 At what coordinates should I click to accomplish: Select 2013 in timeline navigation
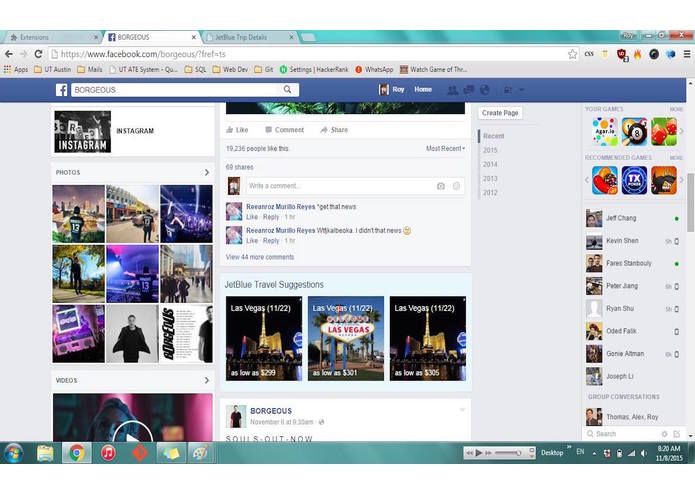coord(490,179)
